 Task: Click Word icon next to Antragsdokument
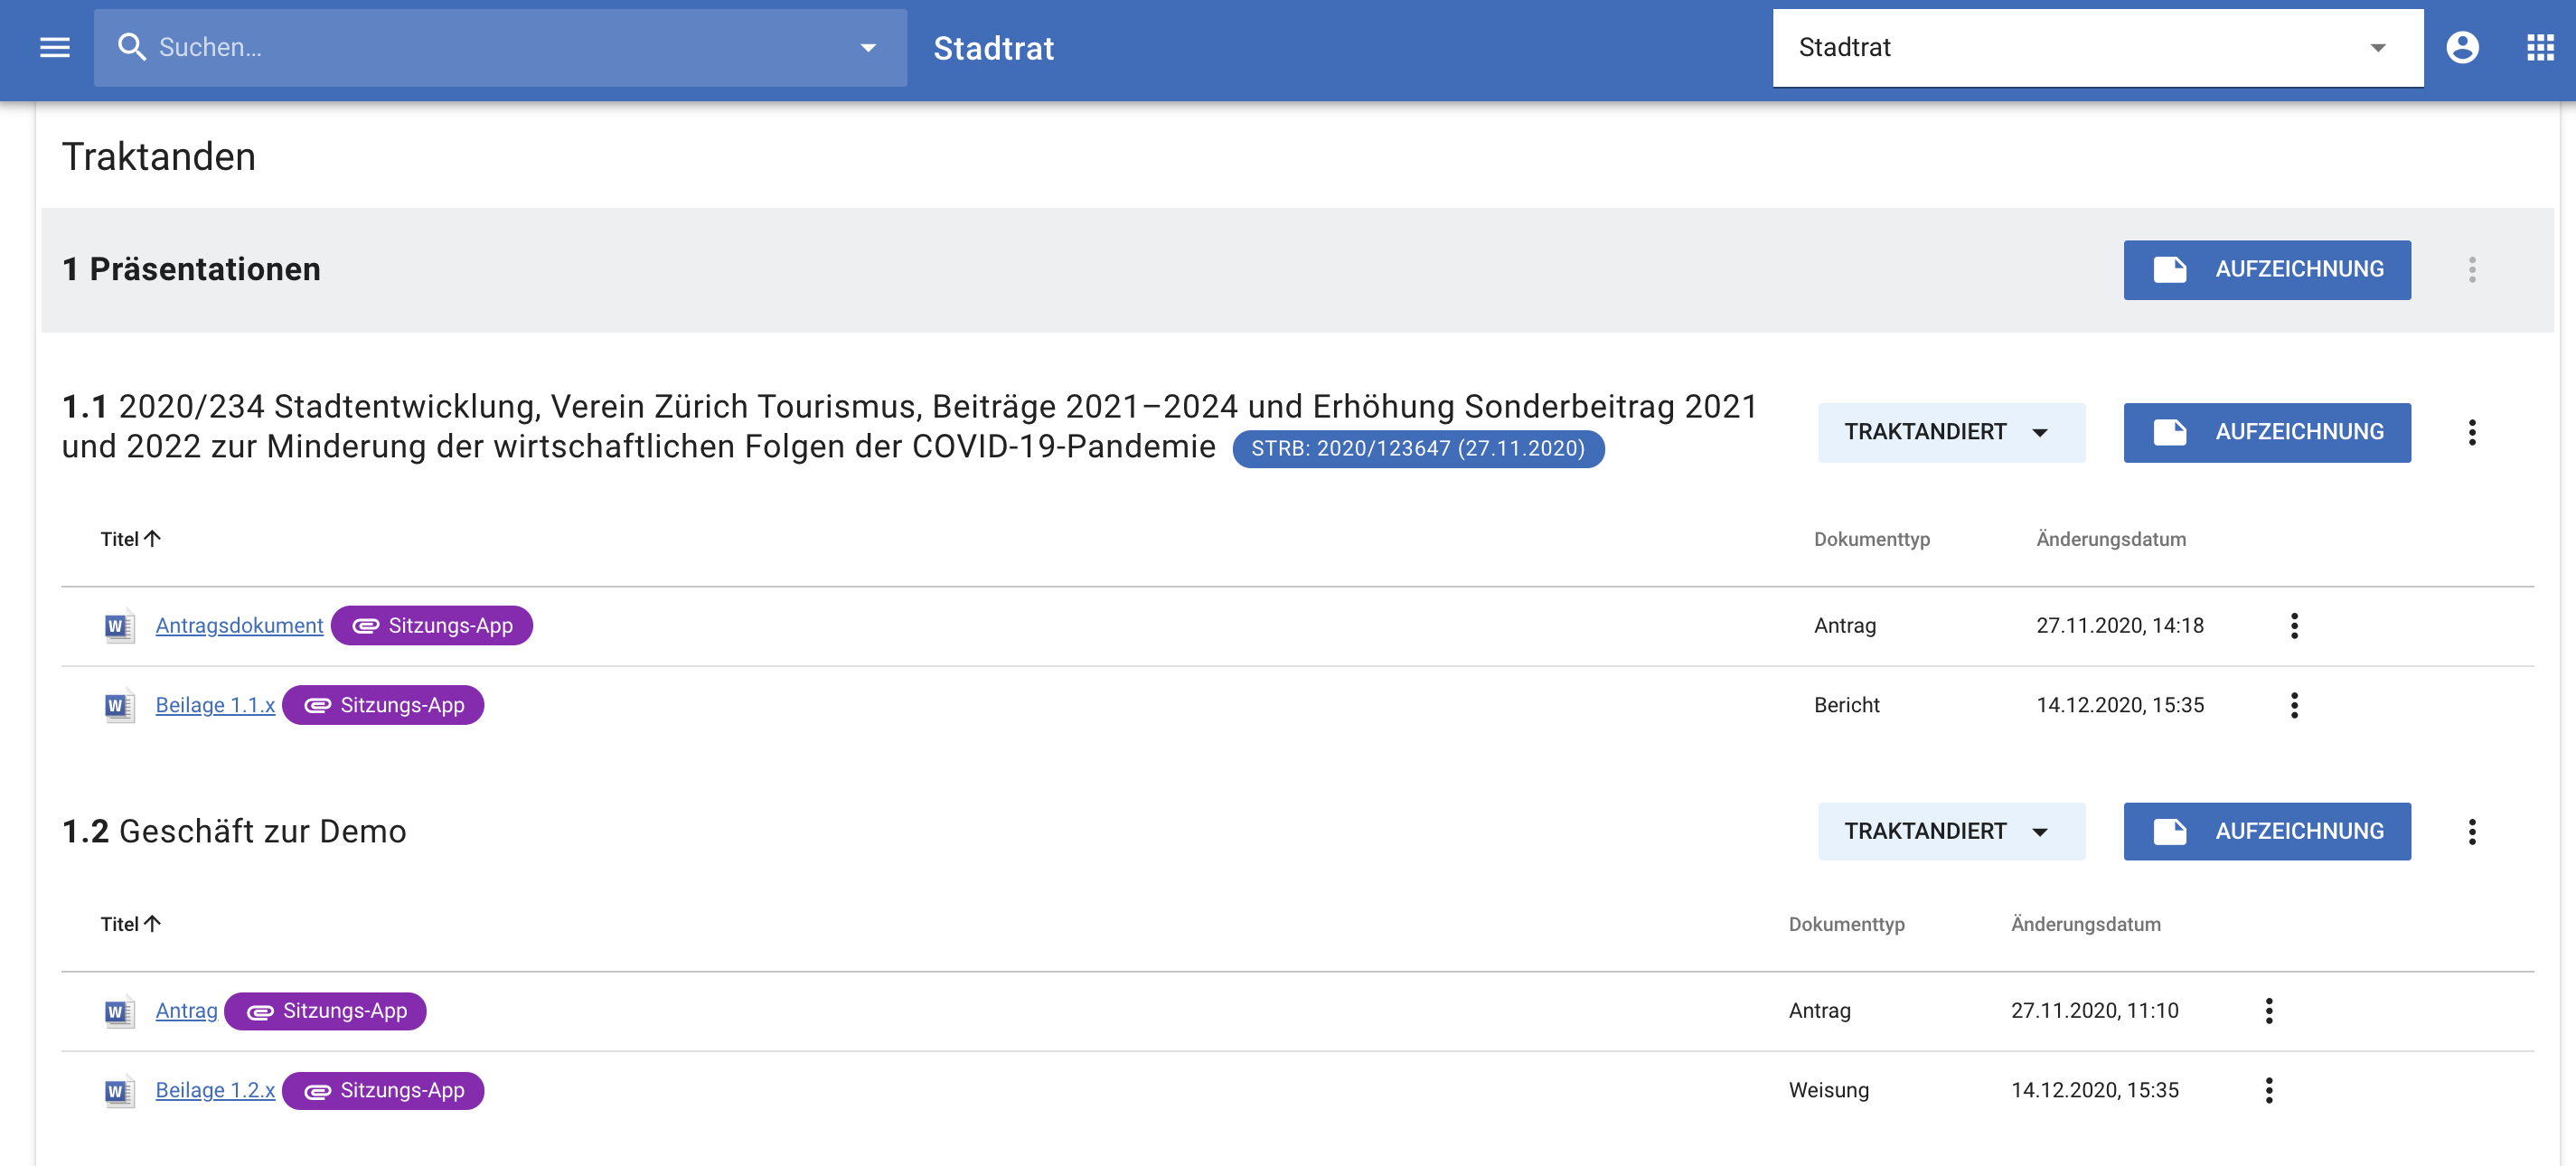point(119,626)
